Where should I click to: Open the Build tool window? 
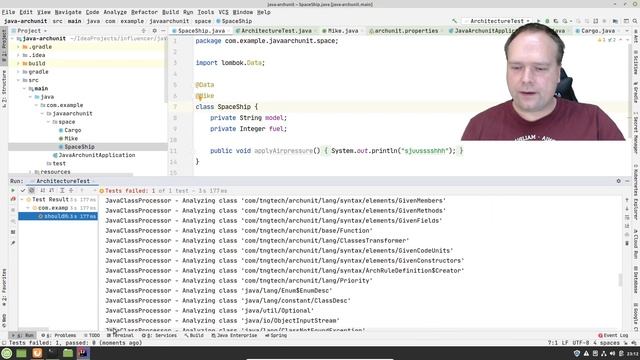point(194,335)
